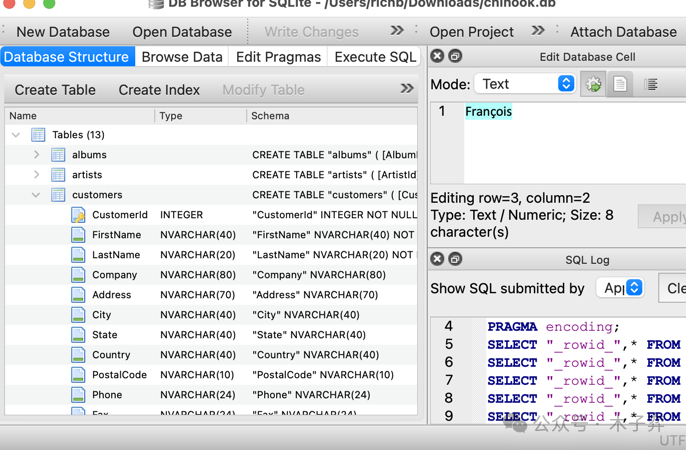Expand the artists table node
The height and width of the screenshot is (450, 686).
(36, 175)
